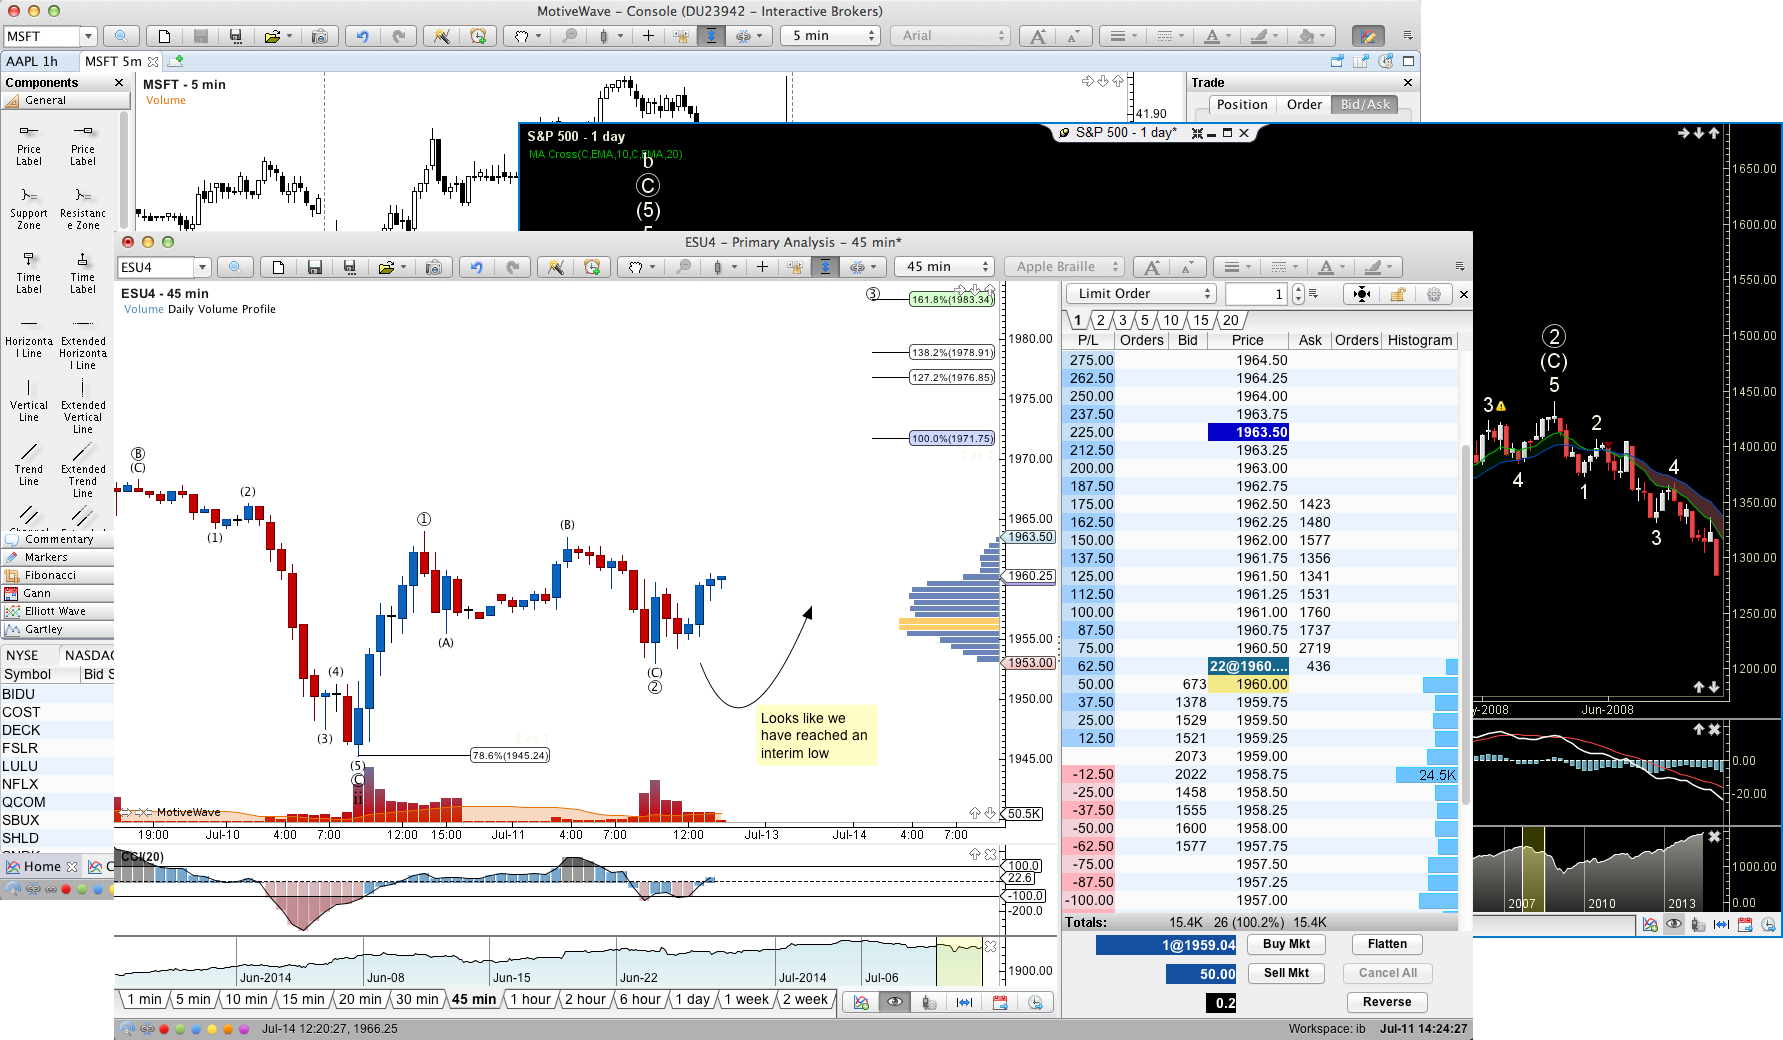Viewport: 1783px width, 1040px height.
Task: Click add study icon in bottom chart bar
Action: coord(860,1002)
